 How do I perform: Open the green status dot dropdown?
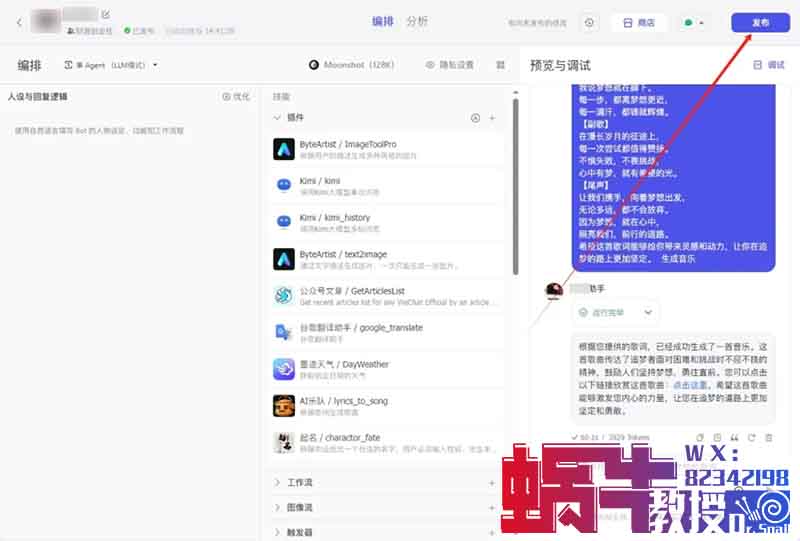[x=693, y=22]
